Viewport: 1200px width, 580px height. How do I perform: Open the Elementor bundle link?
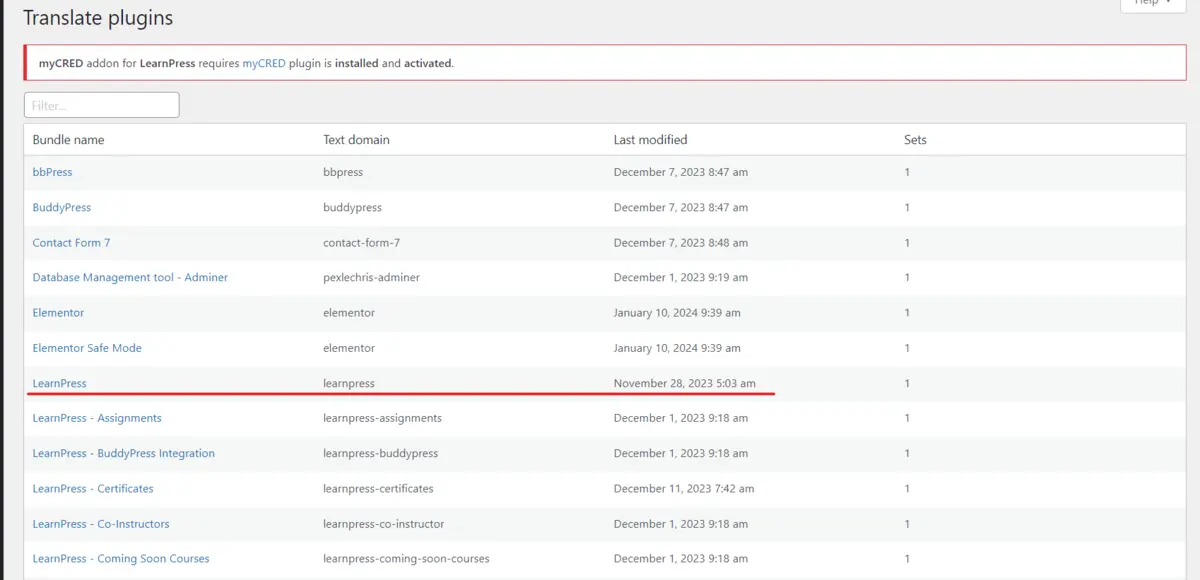click(58, 313)
